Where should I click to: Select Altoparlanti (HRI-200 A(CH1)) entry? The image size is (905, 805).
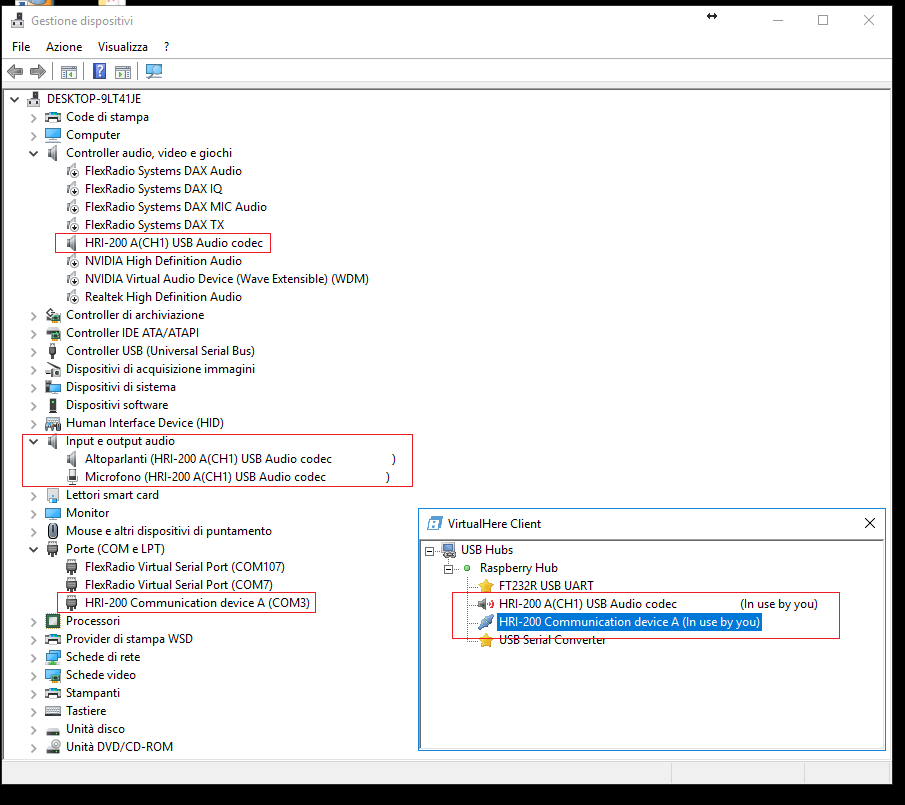point(240,459)
